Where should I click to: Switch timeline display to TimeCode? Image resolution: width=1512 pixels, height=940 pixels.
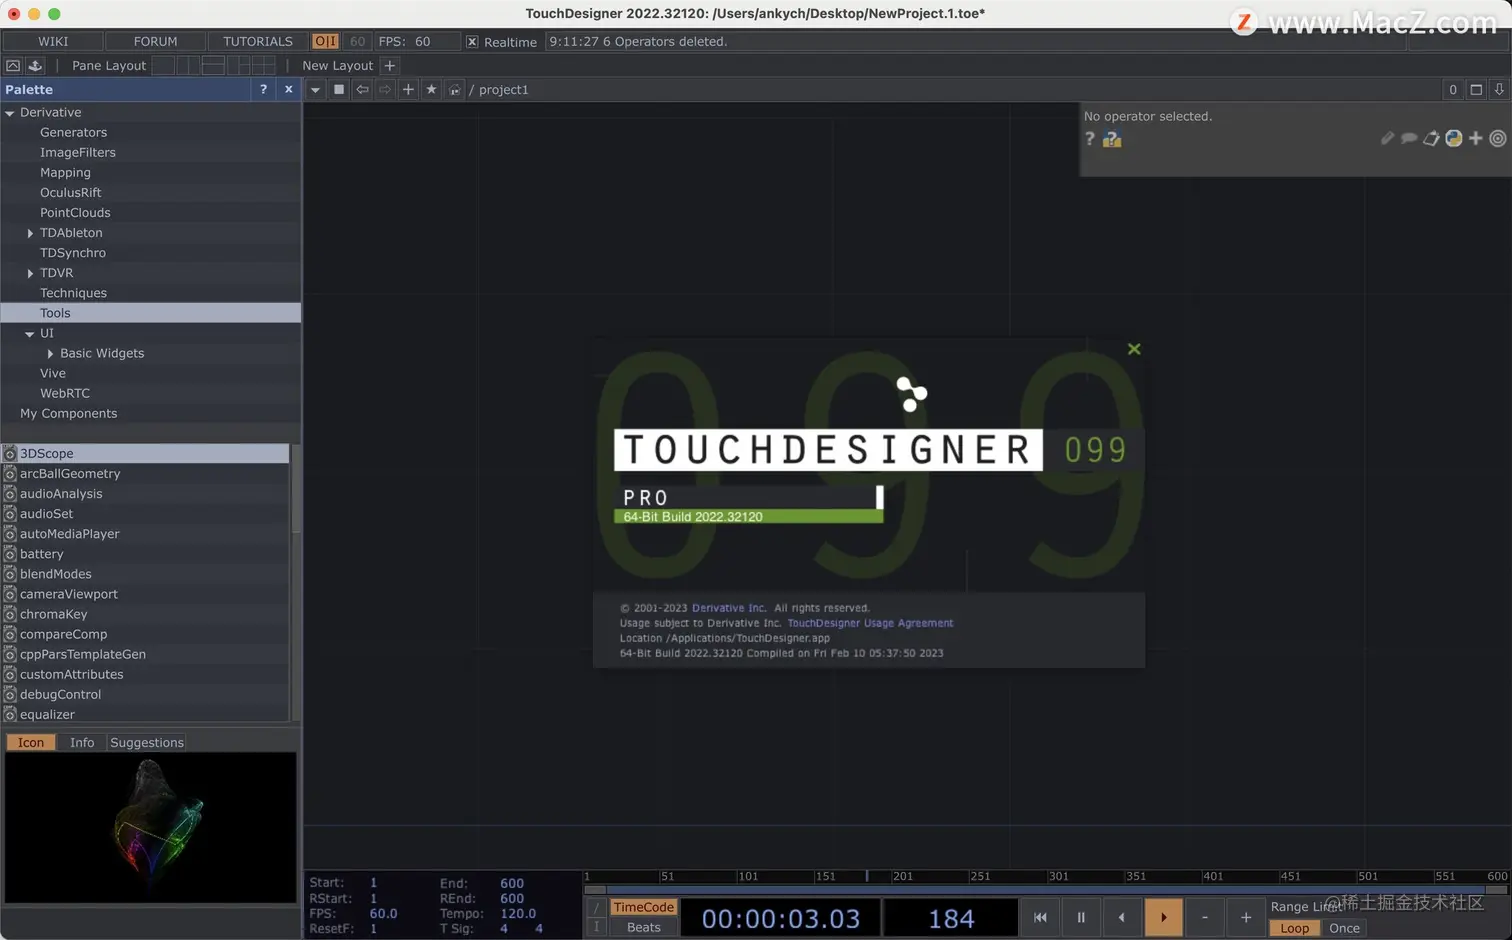click(x=644, y=907)
